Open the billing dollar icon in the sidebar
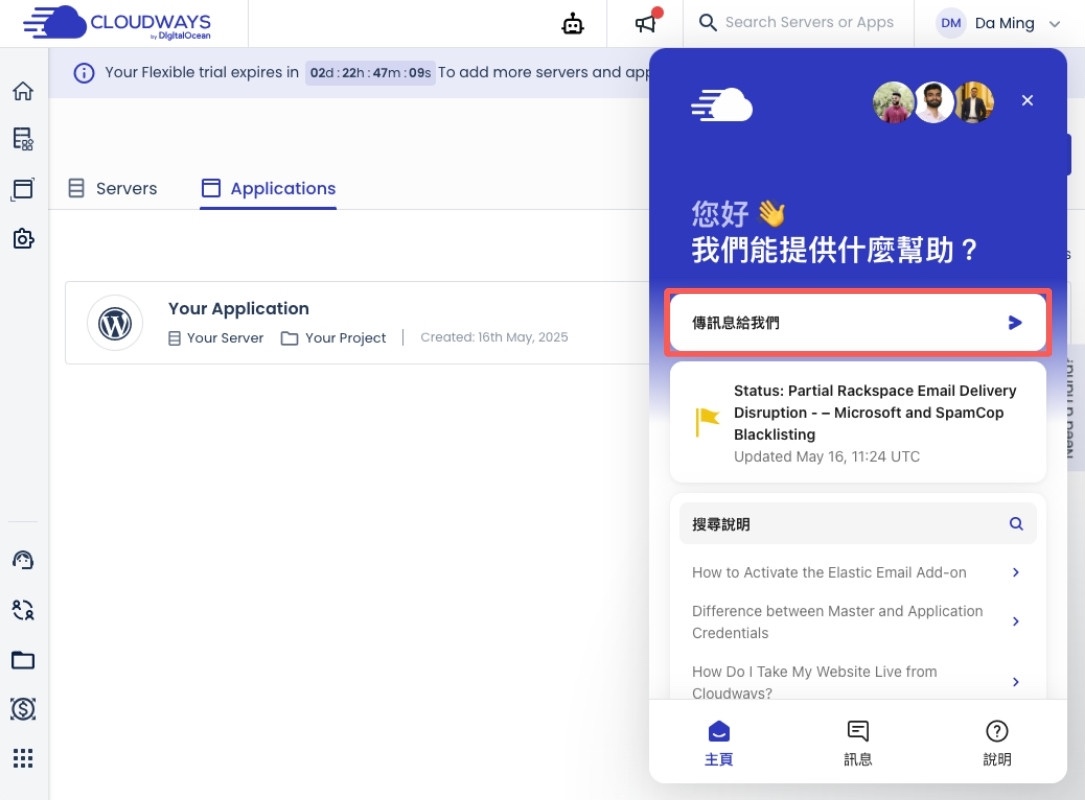 tap(22, 709)
